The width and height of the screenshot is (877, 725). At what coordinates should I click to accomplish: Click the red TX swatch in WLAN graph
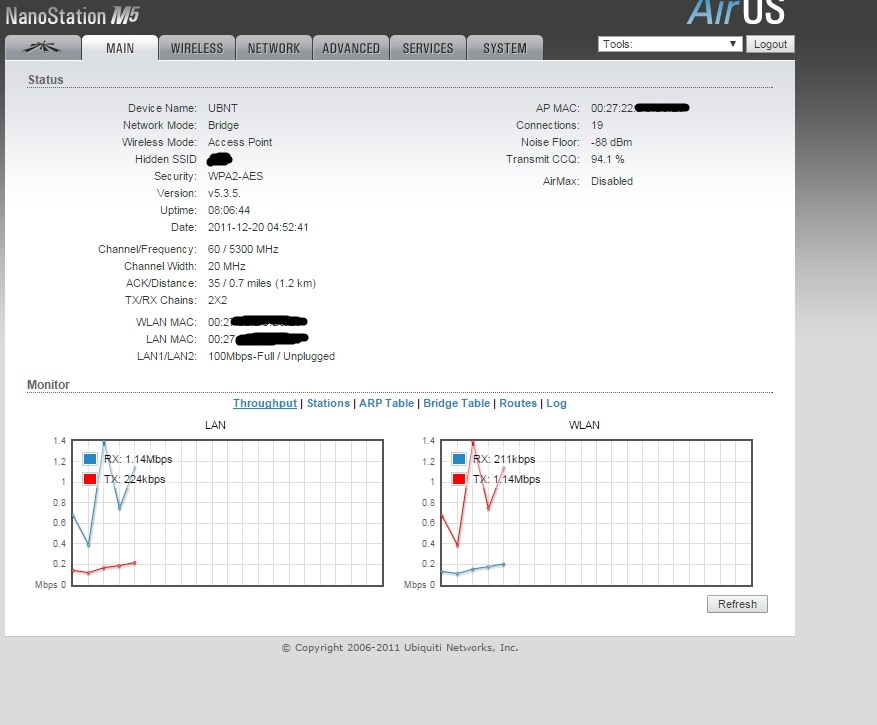[x=459, y=479]
